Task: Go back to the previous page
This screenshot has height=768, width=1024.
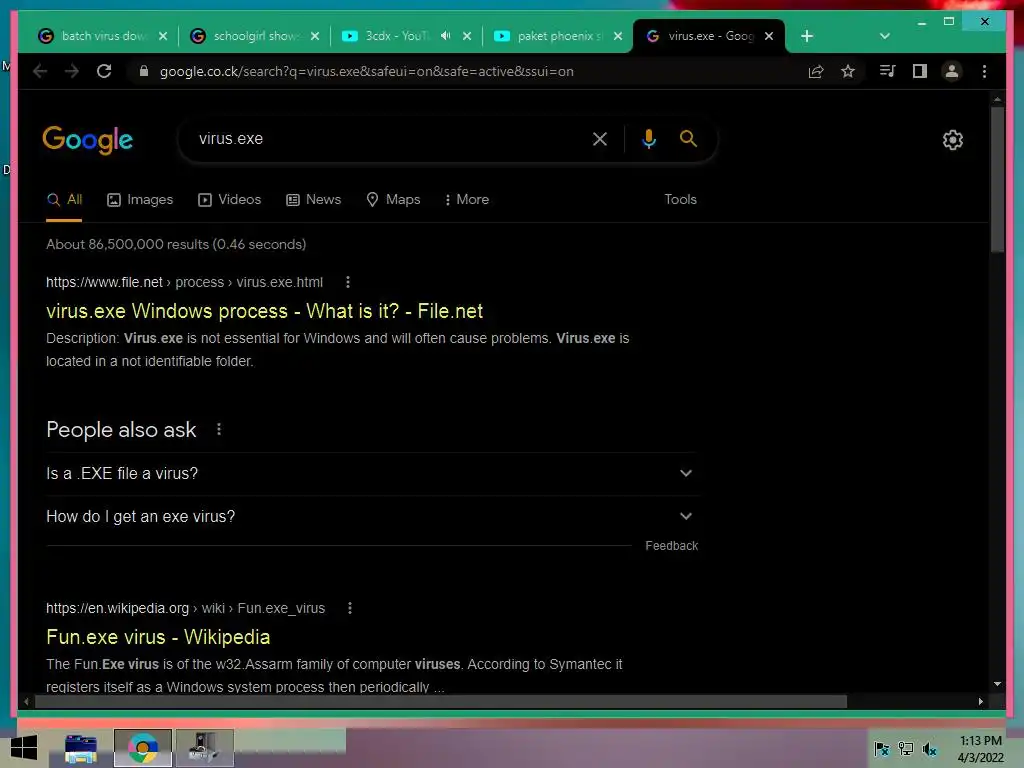Action: [40, 71]
